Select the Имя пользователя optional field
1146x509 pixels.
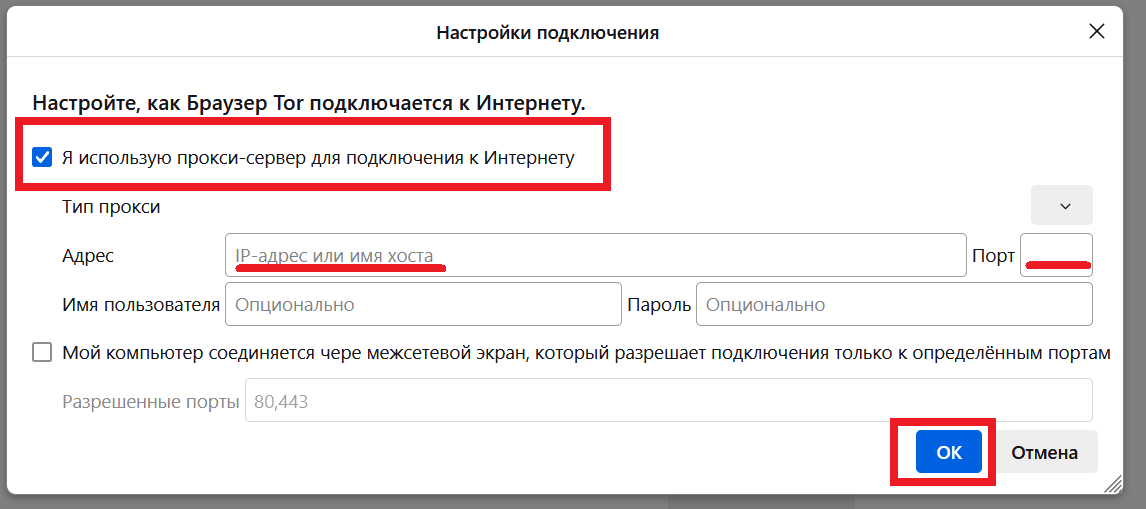pos(423,304)
